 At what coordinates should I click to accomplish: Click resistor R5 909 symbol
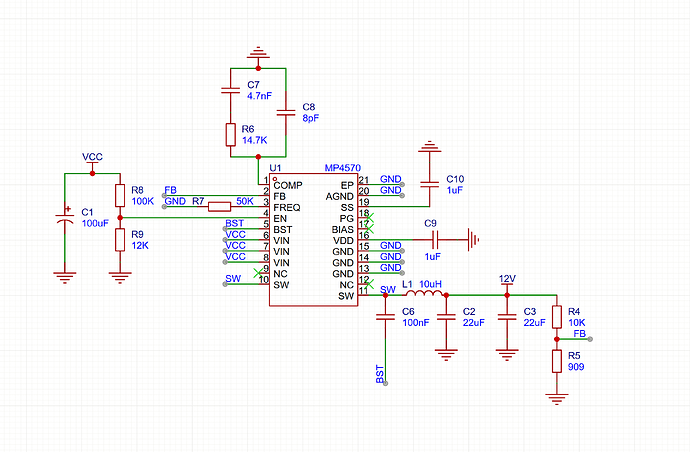coord(557,361)
